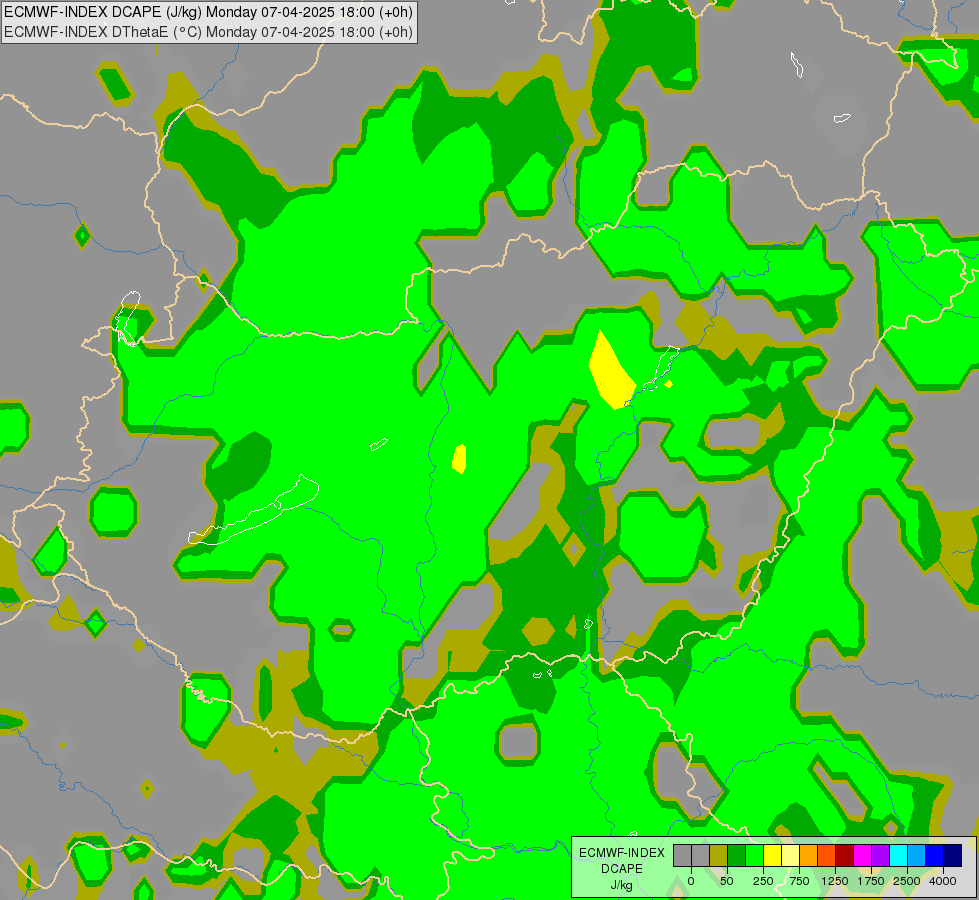Select the dark red legend swatch
The width and height of the screenshot is (979, 900).
tap(845, 855)
